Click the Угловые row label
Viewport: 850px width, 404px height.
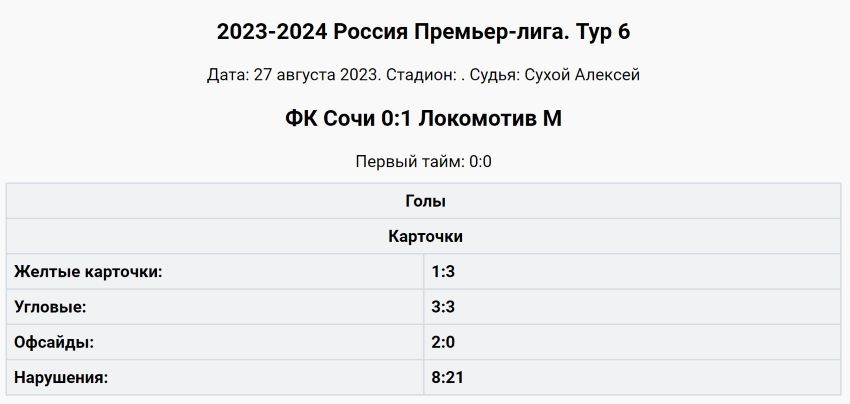[50, 306]
